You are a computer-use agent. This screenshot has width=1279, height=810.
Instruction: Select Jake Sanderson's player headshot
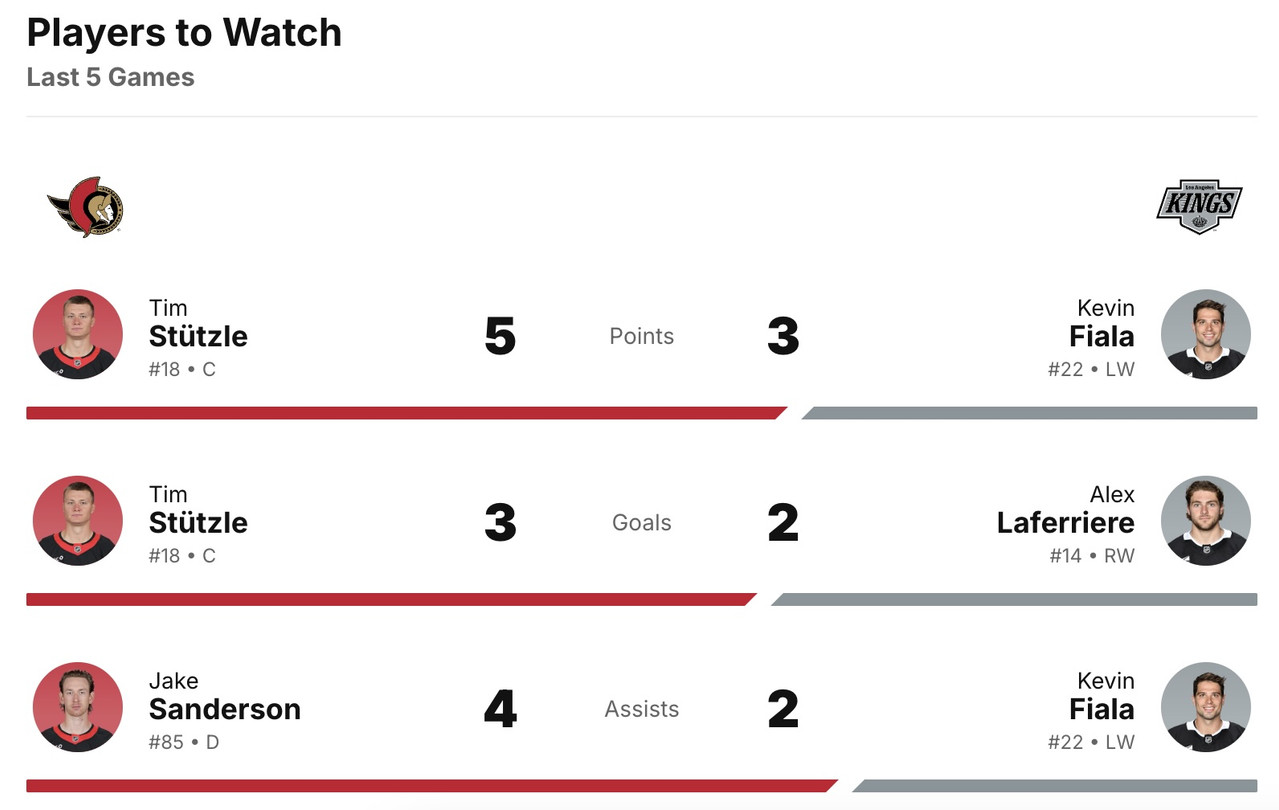(x=78, y=707)
